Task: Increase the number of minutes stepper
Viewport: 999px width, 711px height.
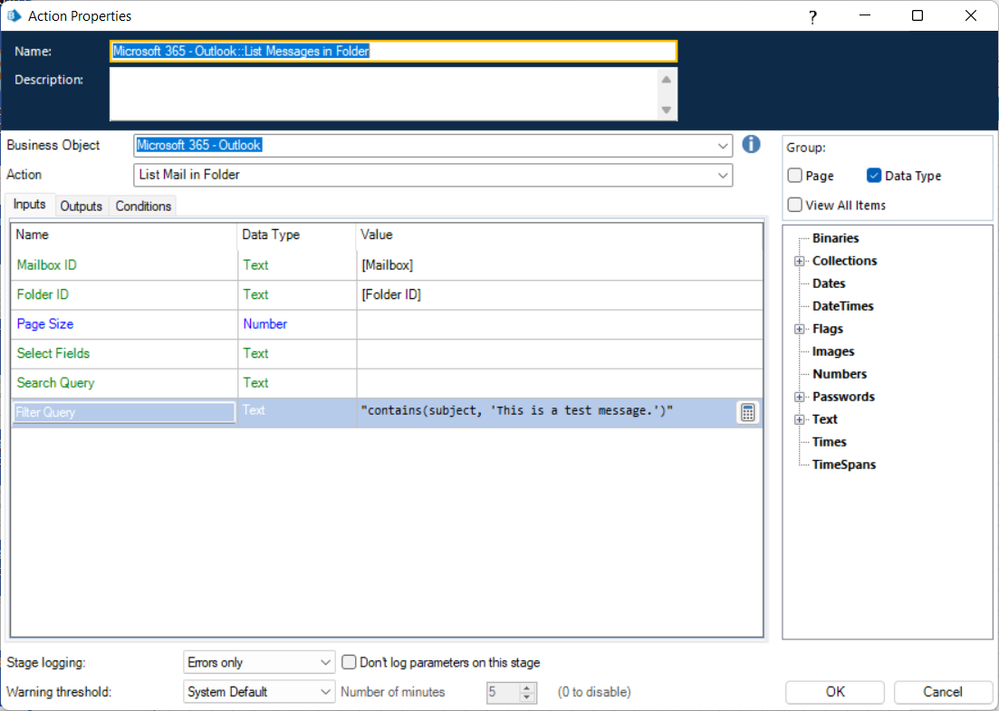Action: (527, 687)
